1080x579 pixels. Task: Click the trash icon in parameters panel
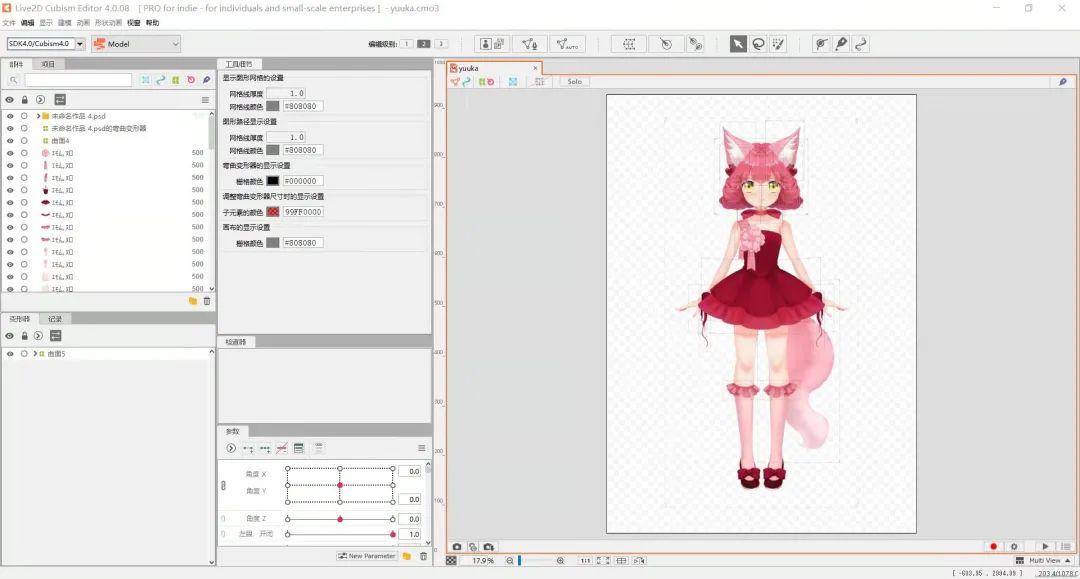coord(423,556)
